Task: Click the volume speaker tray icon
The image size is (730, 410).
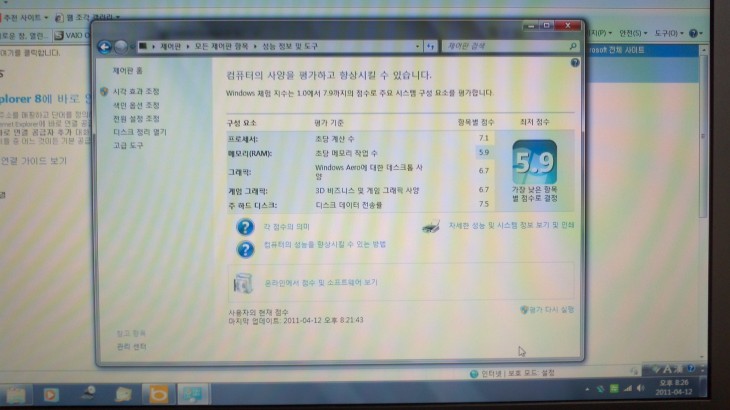Action: point(641,389)
